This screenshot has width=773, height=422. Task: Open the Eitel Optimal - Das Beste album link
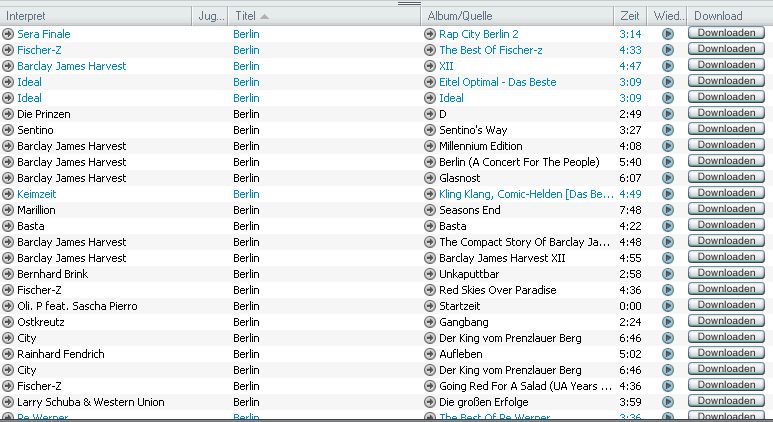pyautogui.click(x=497, y=82)
